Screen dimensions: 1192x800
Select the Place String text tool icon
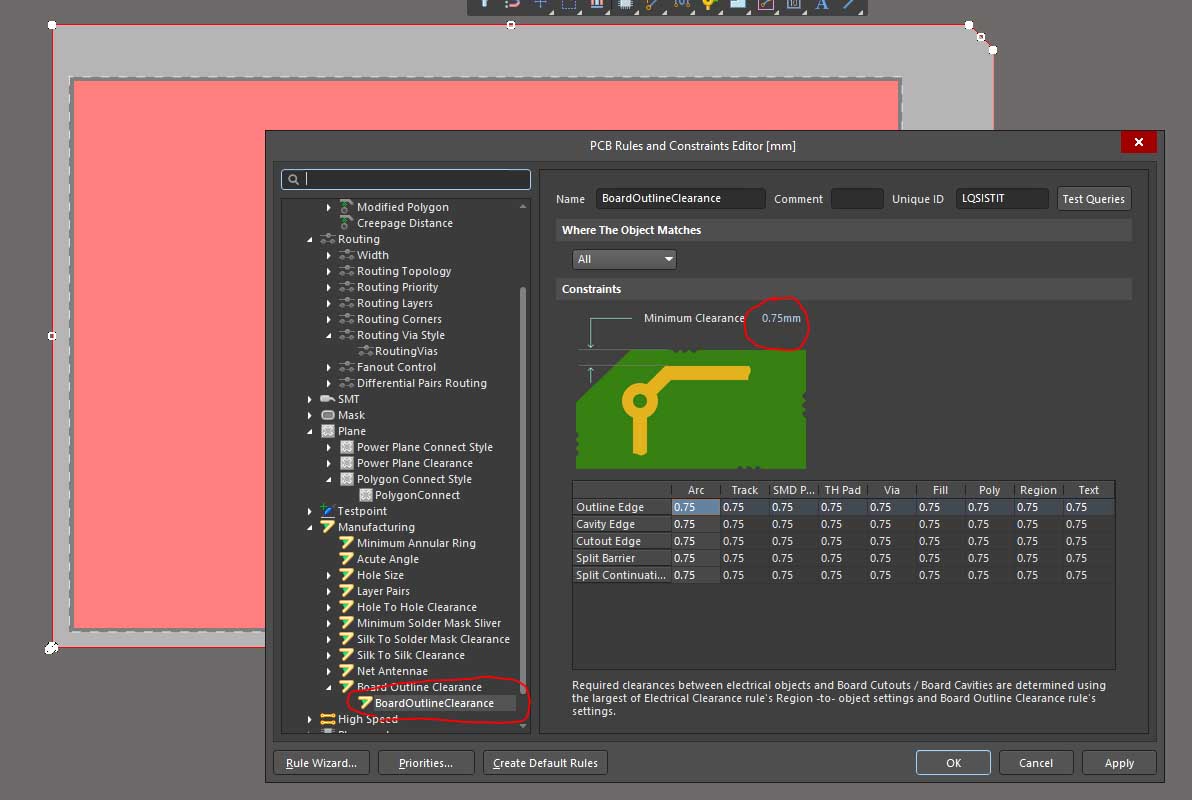(822, 5)
